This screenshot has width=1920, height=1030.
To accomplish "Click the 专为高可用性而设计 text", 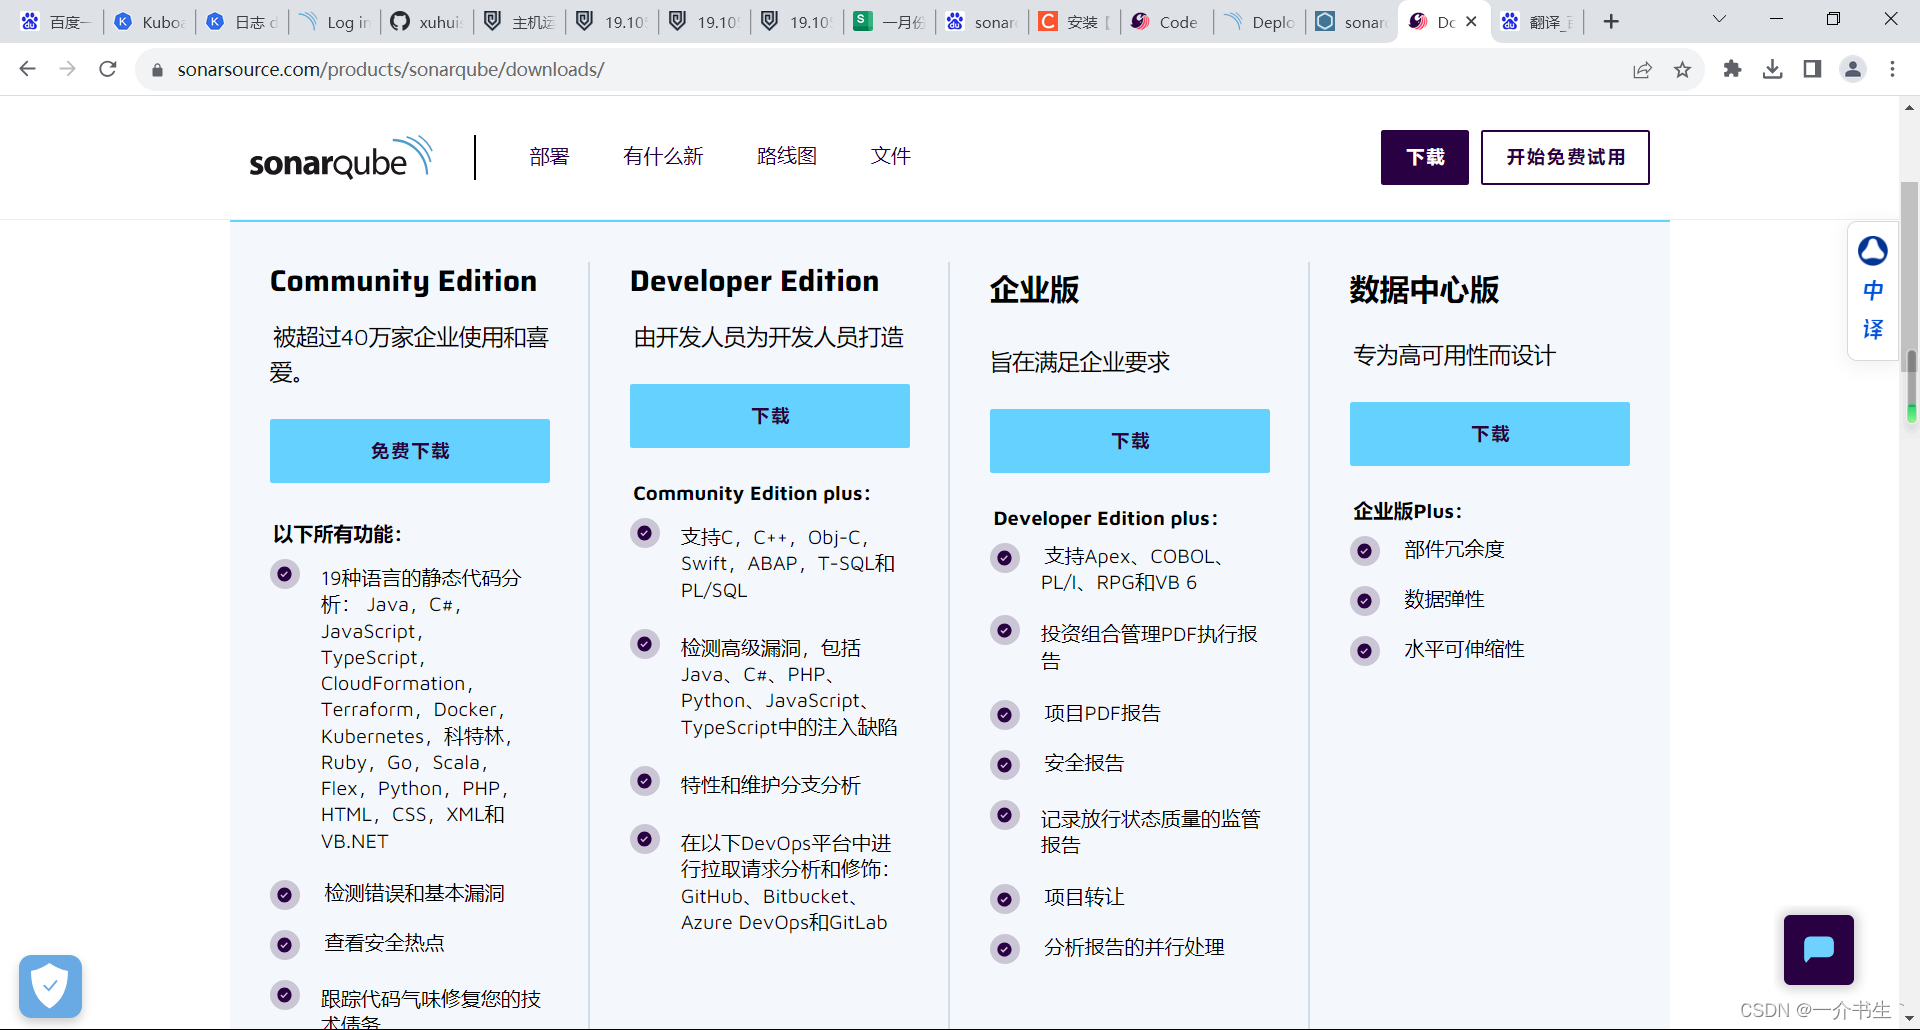I will 1454,355.
